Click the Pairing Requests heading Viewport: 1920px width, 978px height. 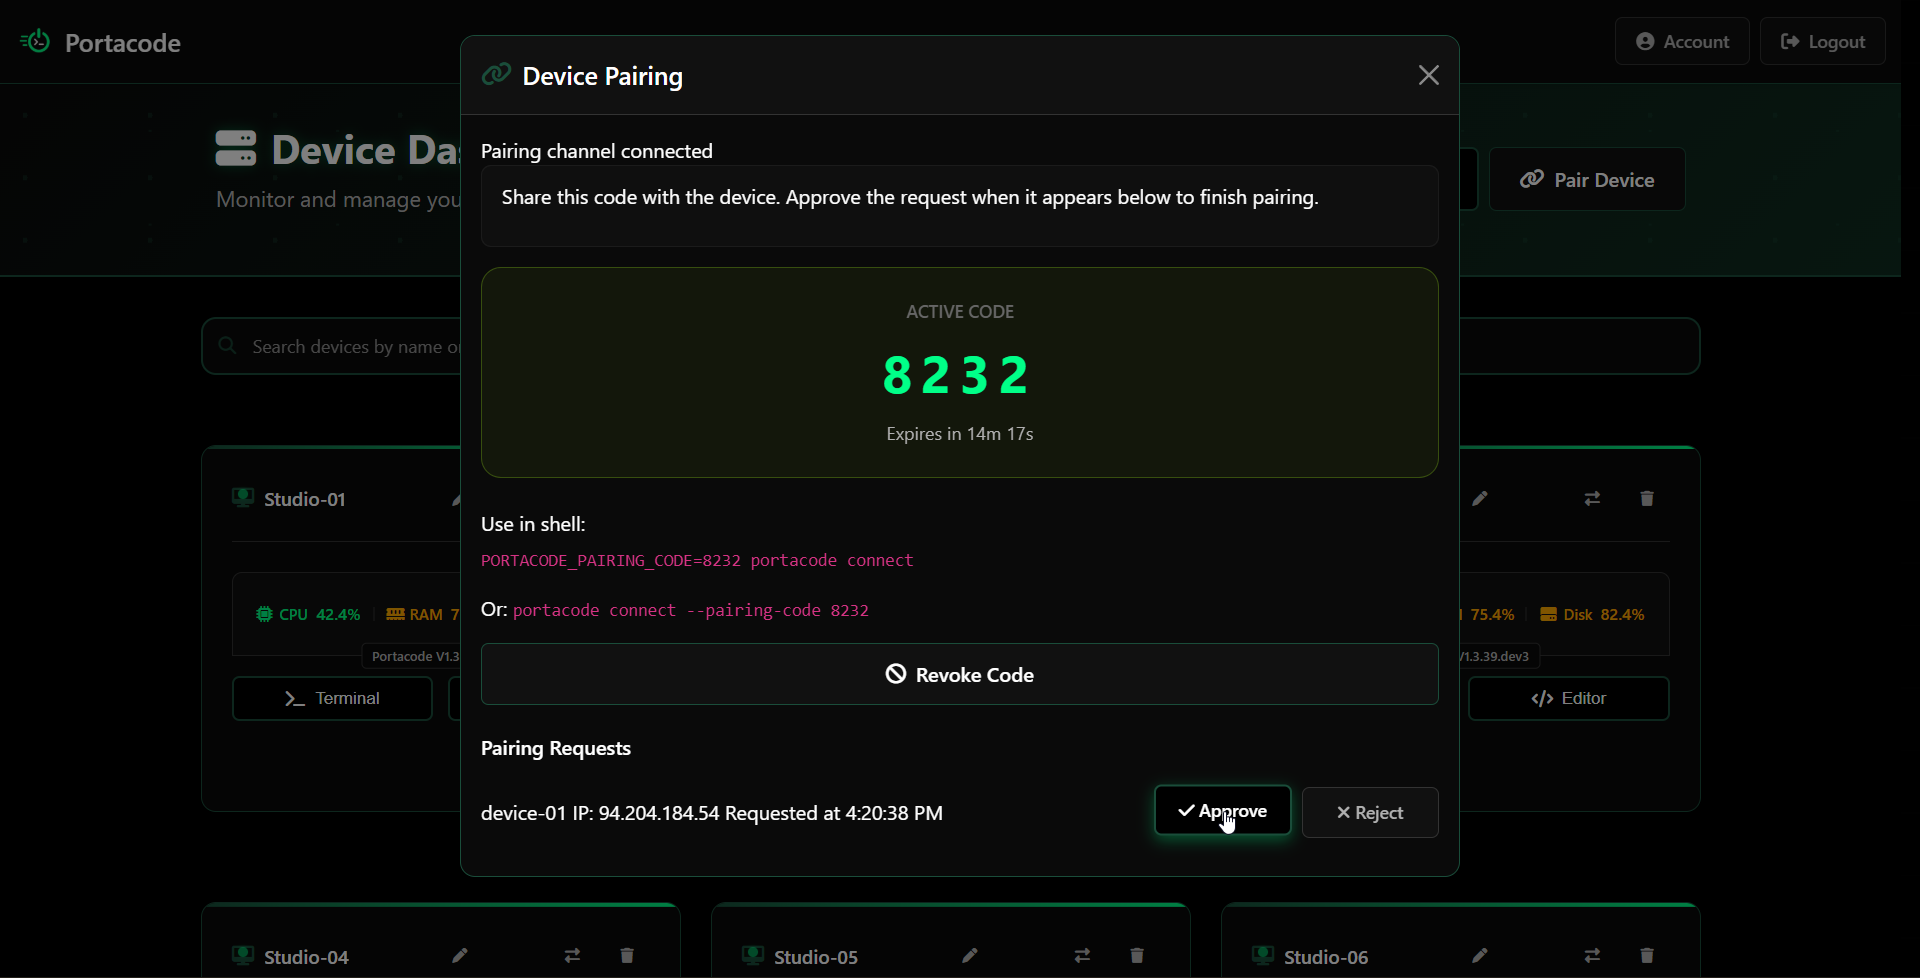[556, 748]
